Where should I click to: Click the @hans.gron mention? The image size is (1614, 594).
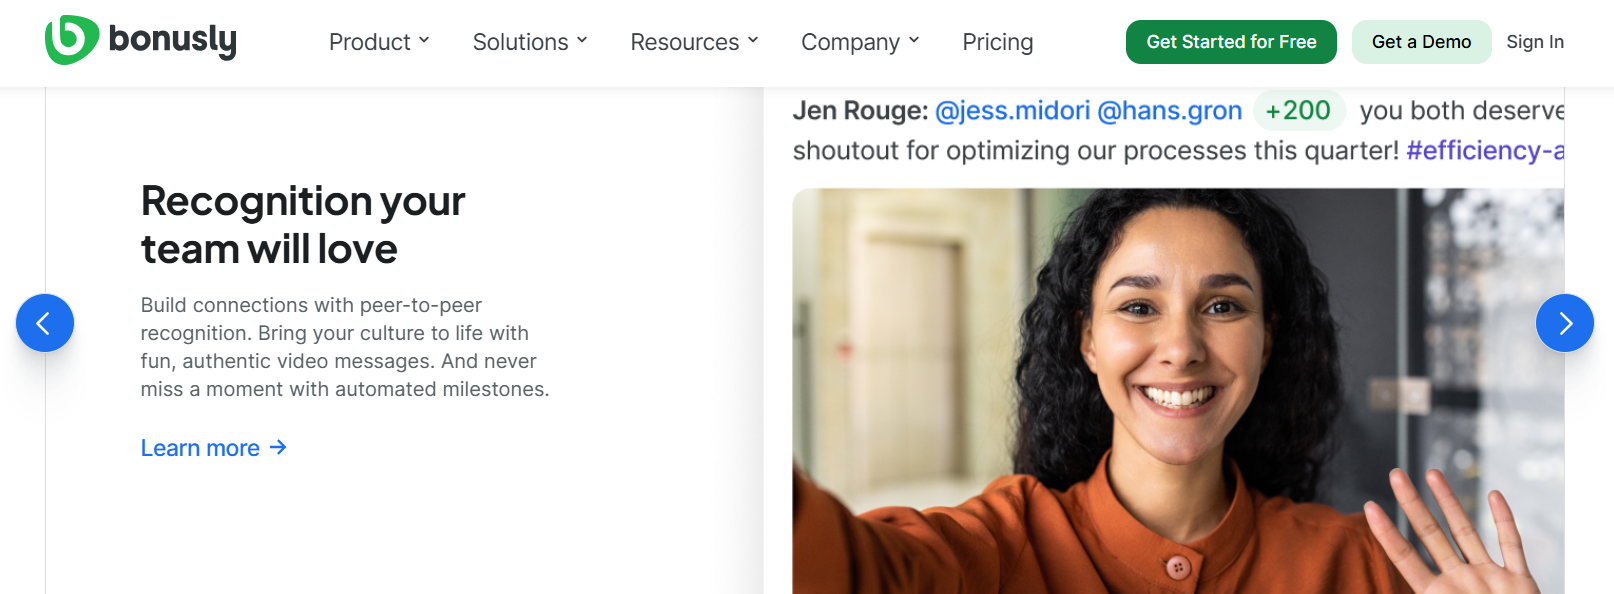[1168, 110]
